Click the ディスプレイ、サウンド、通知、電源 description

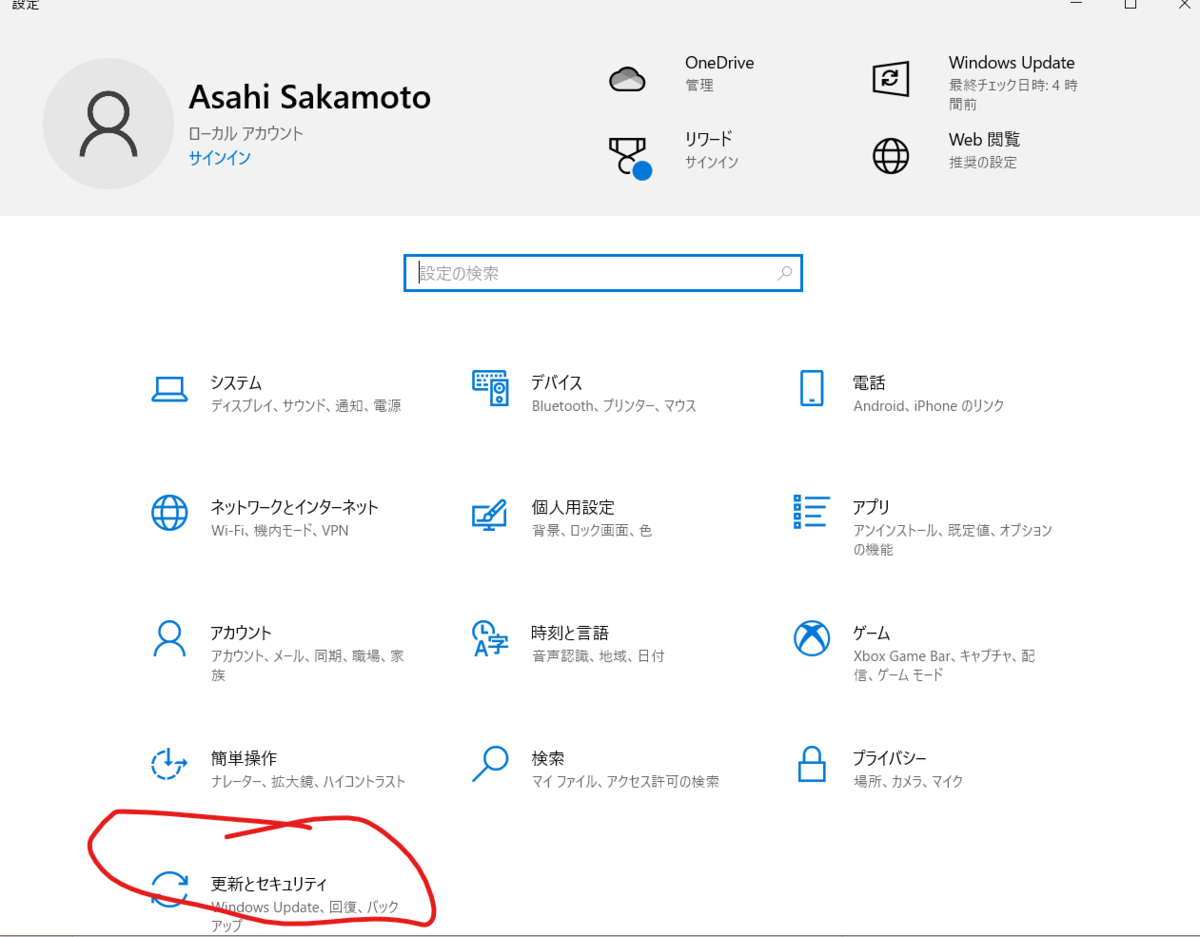coord(306,406)
